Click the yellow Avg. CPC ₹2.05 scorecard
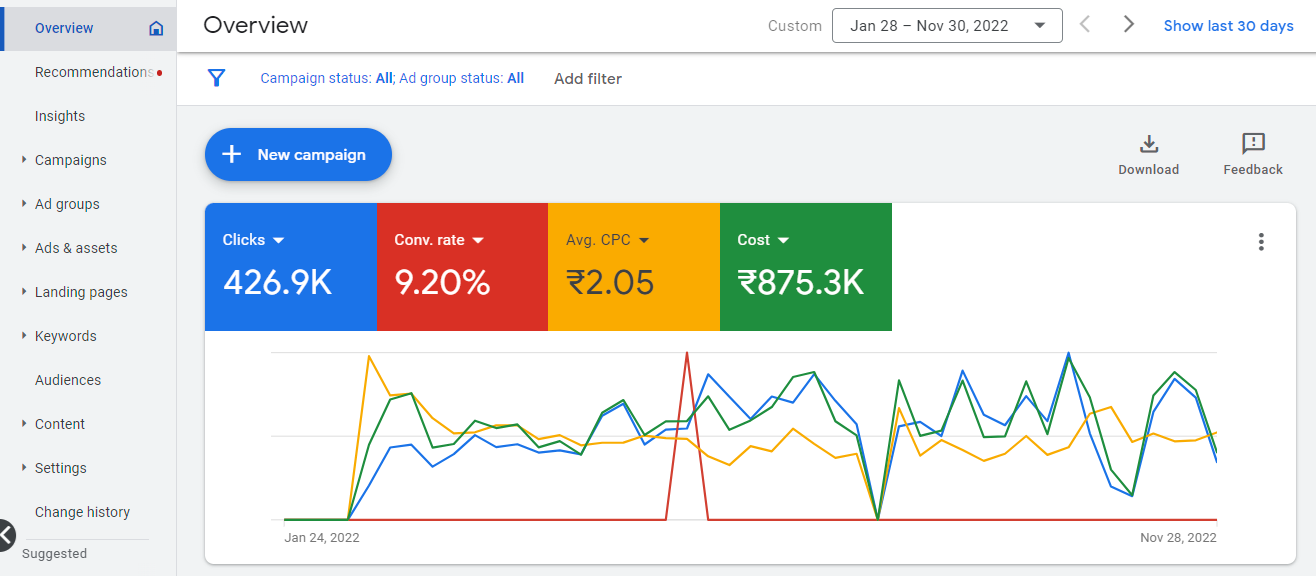Screen dimensions: 1316x576 click(x=634, y=267)
